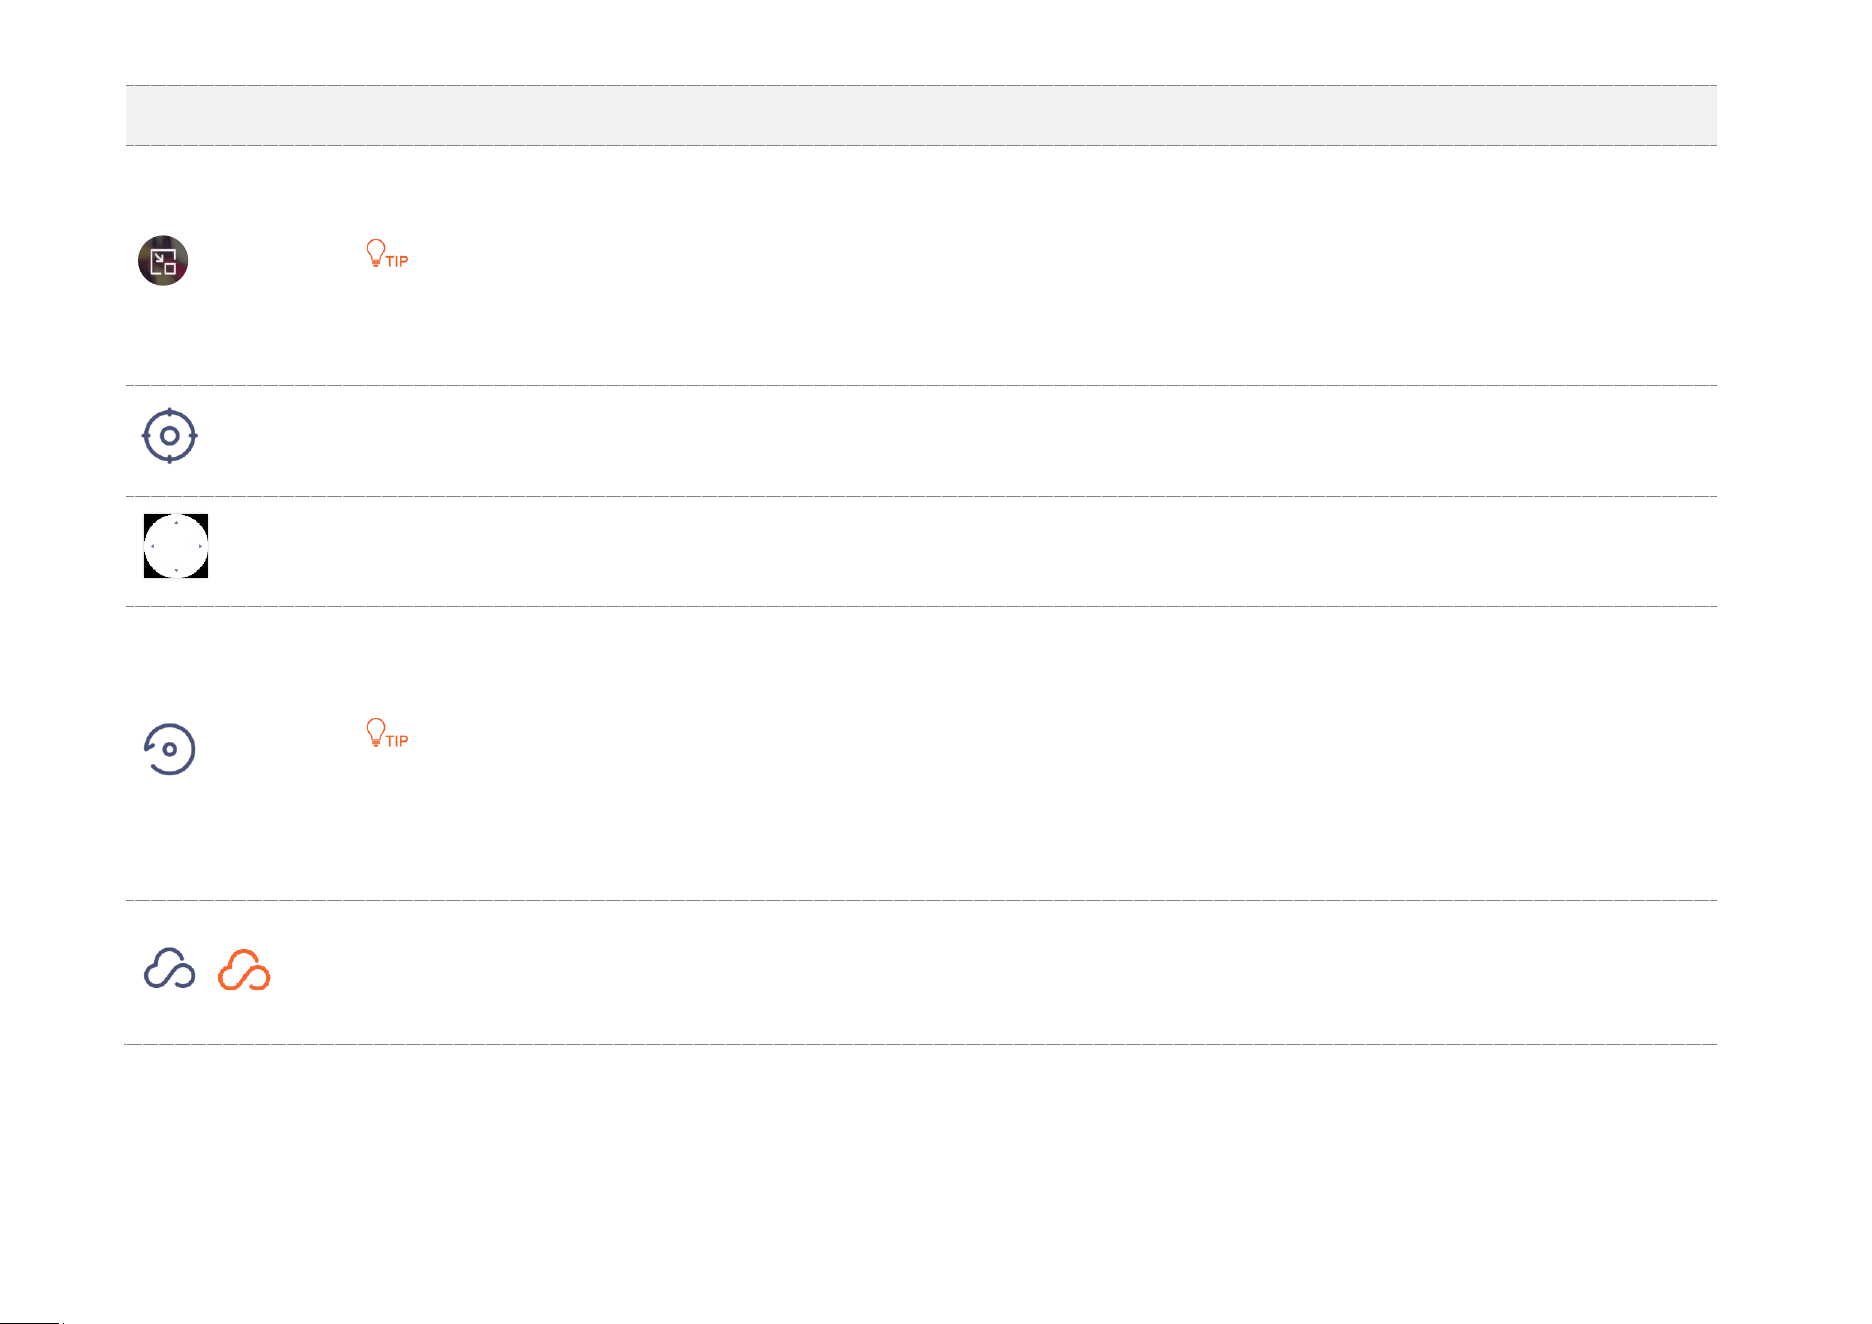1872x1324 pixels.
Task: Click the lower orange TIP text label
Action: (x=397, y=742)
